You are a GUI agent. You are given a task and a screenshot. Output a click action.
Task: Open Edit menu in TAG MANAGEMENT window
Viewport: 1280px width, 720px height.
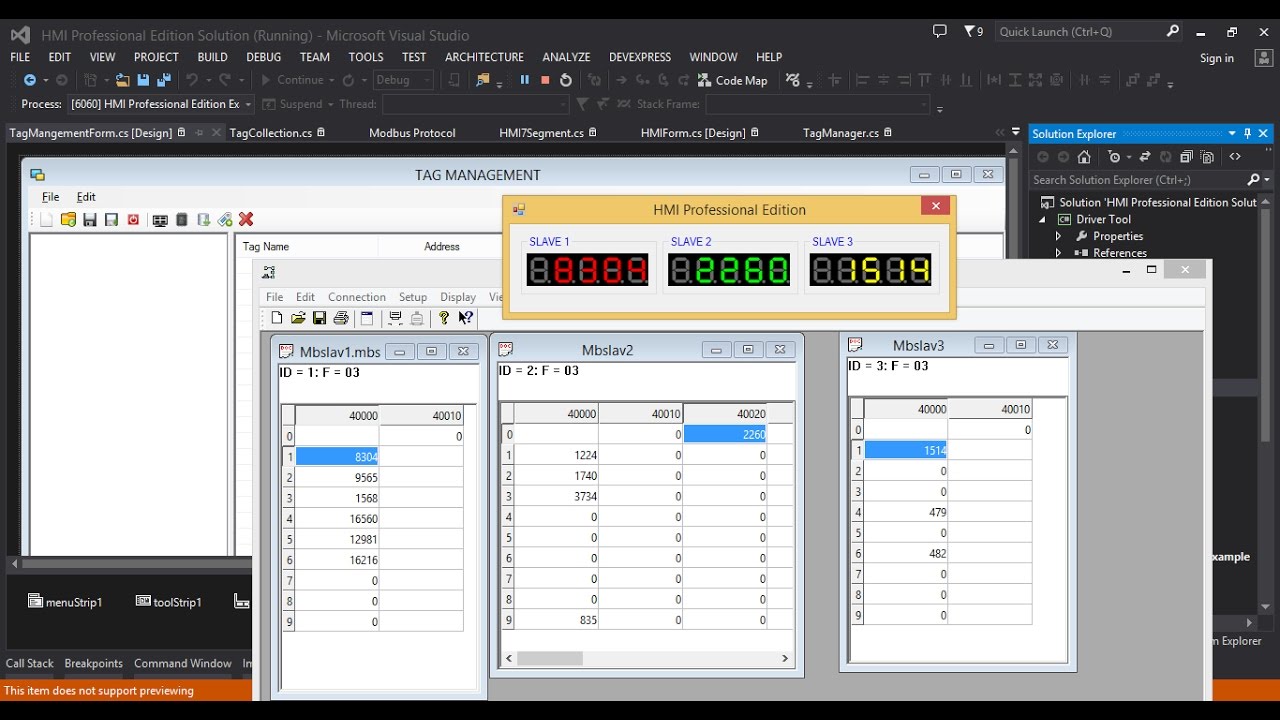tap(86, 197)
